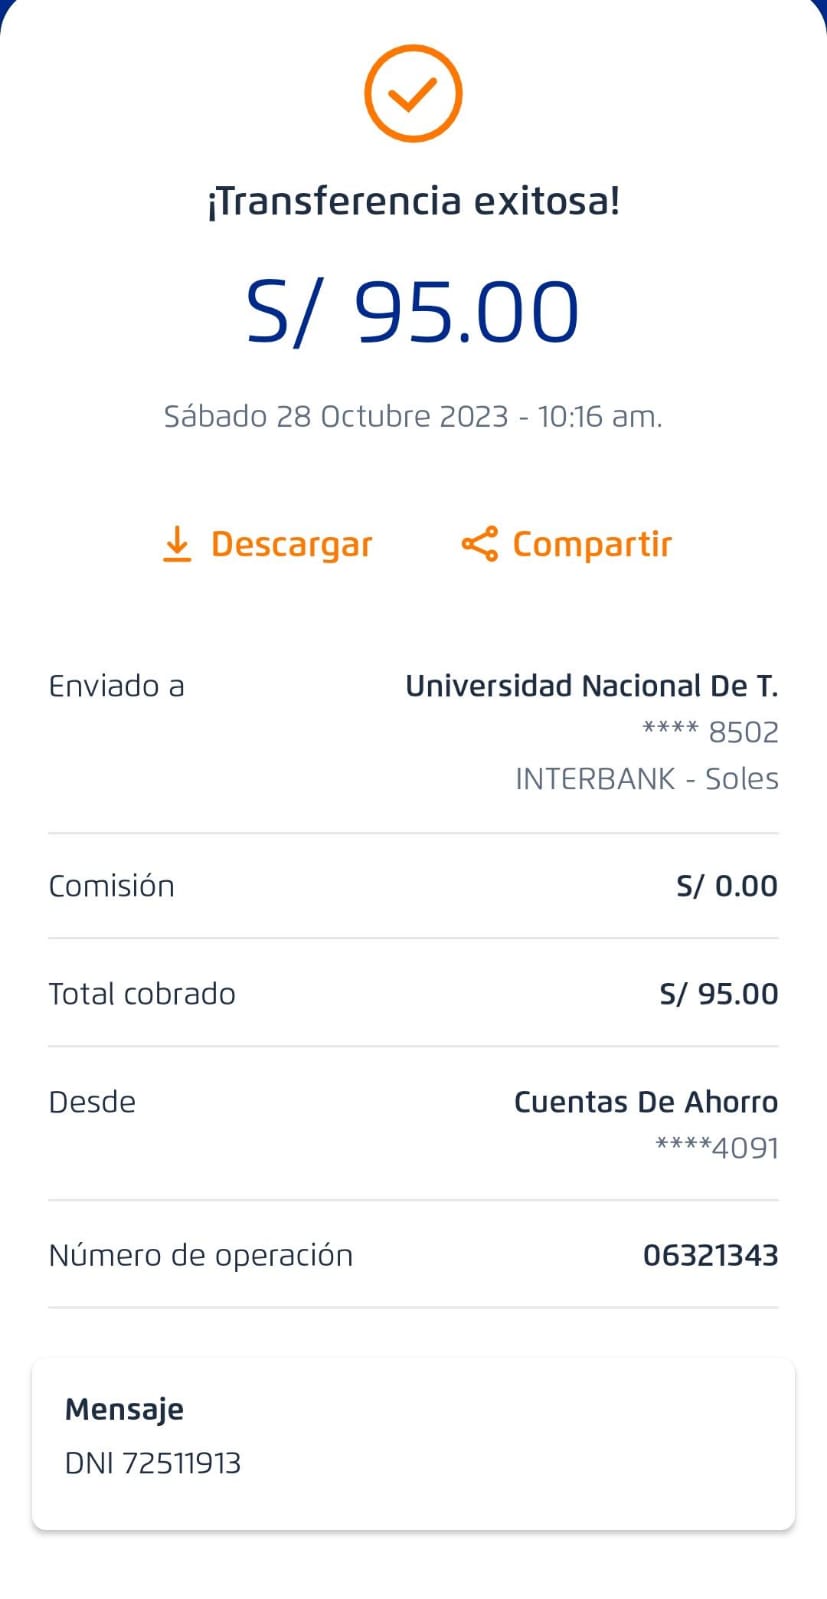This screenshot has width=827, height=1599.
Task: Tap the Total cobrado value S/ 95.00
Action: click(718, 994)
